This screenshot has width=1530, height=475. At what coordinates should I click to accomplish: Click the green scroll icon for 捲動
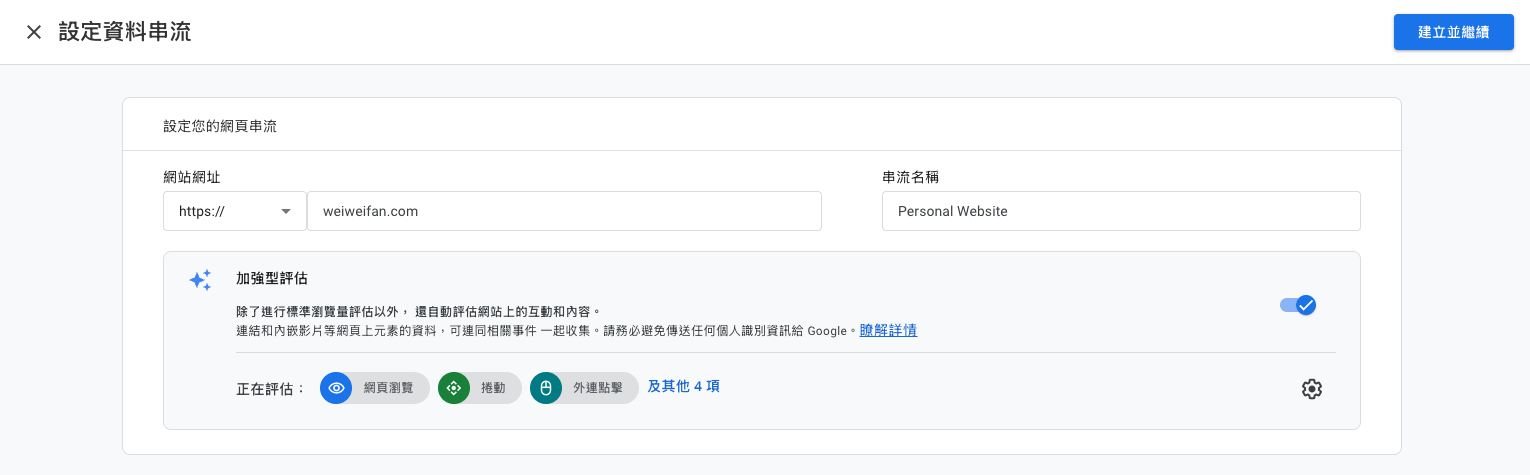click(x=454, y=388)
